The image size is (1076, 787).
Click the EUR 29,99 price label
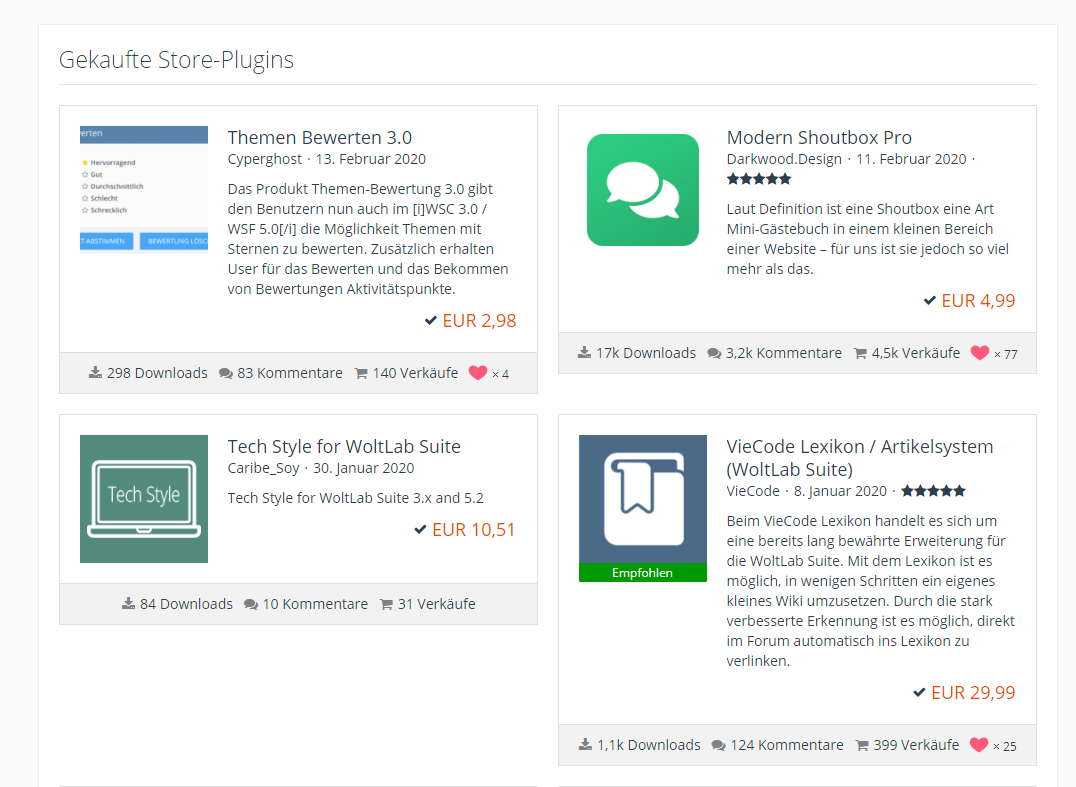[x=972, y=692]
